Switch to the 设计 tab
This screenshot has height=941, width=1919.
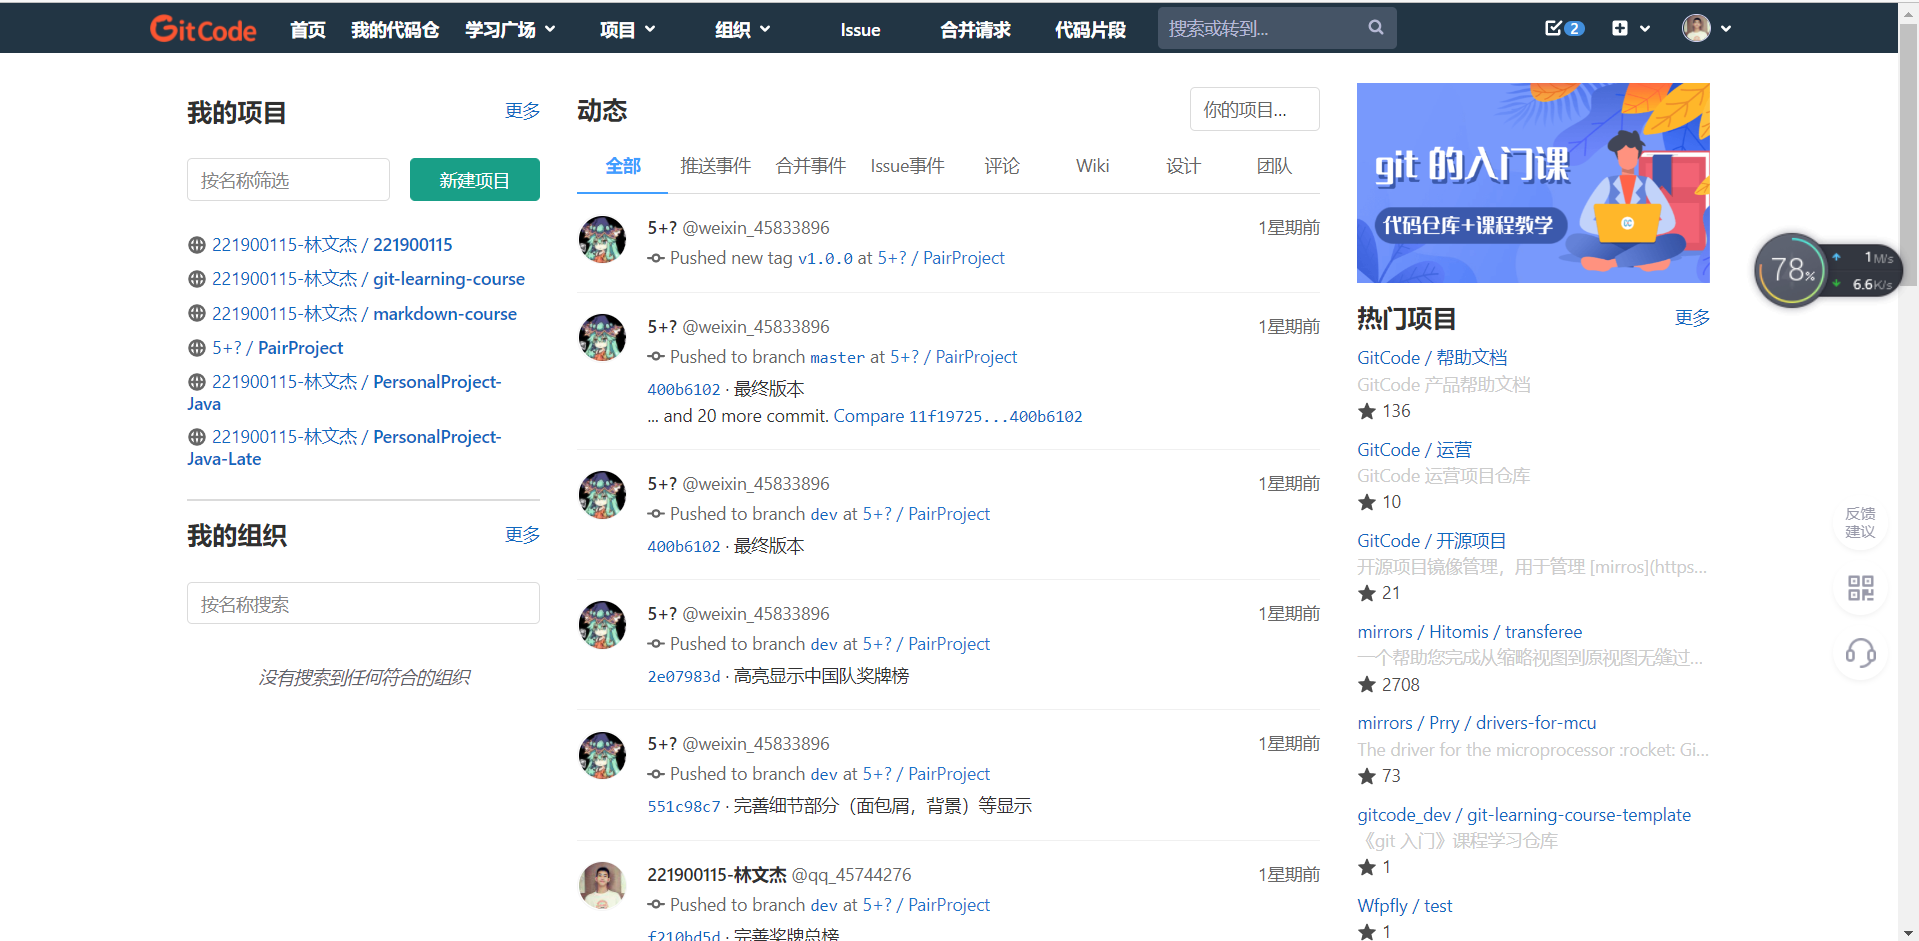coord(1183,166)
